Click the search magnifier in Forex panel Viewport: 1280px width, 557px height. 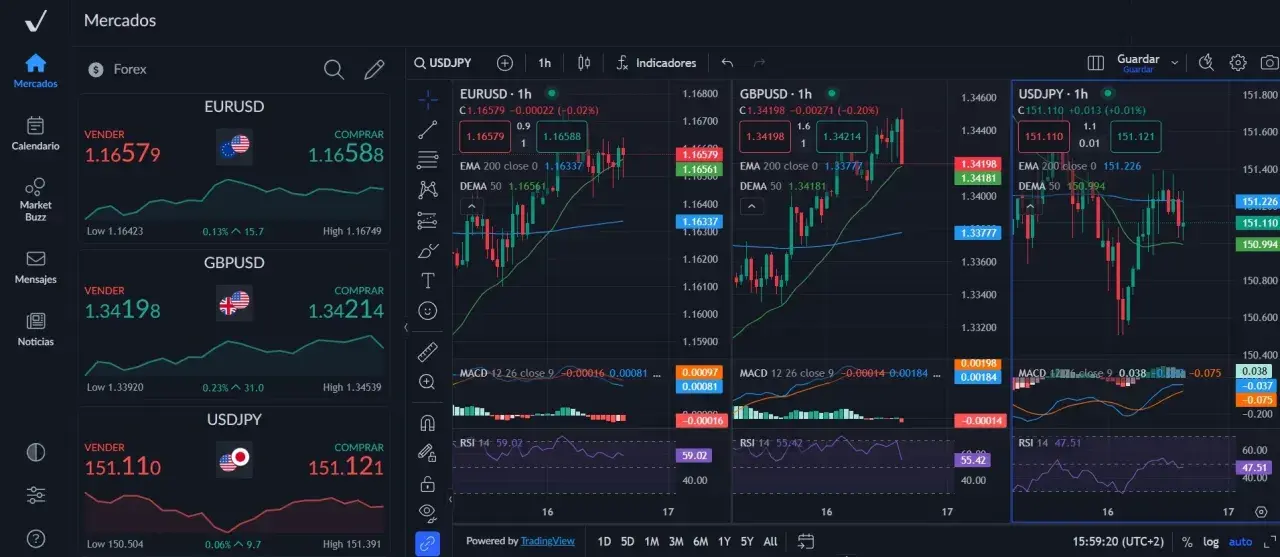pos(334,69)
